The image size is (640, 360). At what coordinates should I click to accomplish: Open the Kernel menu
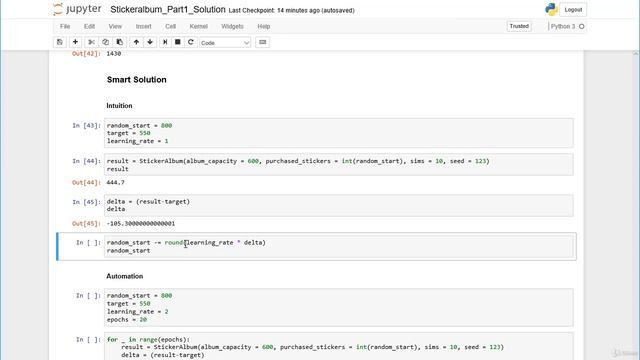point(198,26)
